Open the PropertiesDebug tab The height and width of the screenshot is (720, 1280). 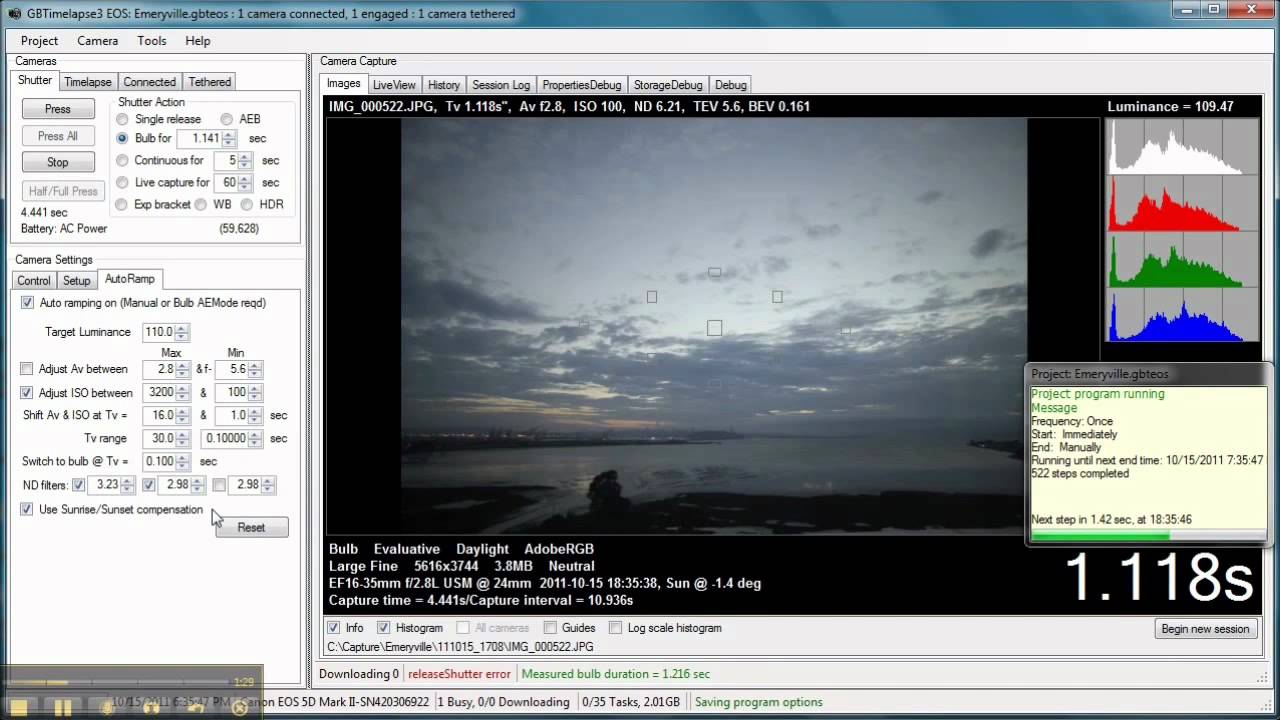582,85
